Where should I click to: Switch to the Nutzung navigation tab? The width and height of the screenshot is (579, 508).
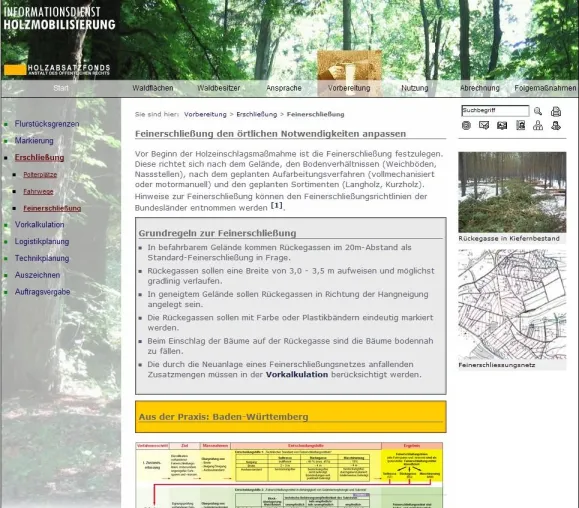click(x=415, y=88)
